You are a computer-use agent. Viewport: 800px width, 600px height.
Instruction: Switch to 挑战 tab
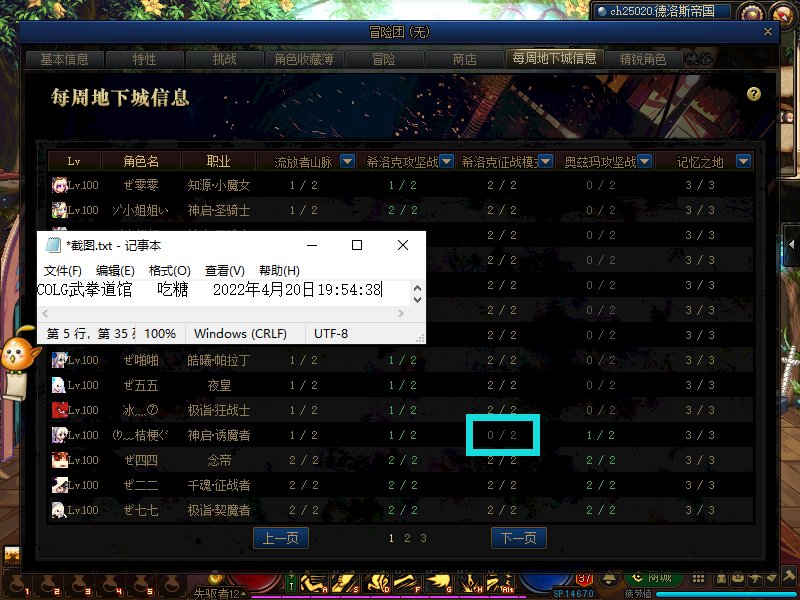tap(224, 59)
